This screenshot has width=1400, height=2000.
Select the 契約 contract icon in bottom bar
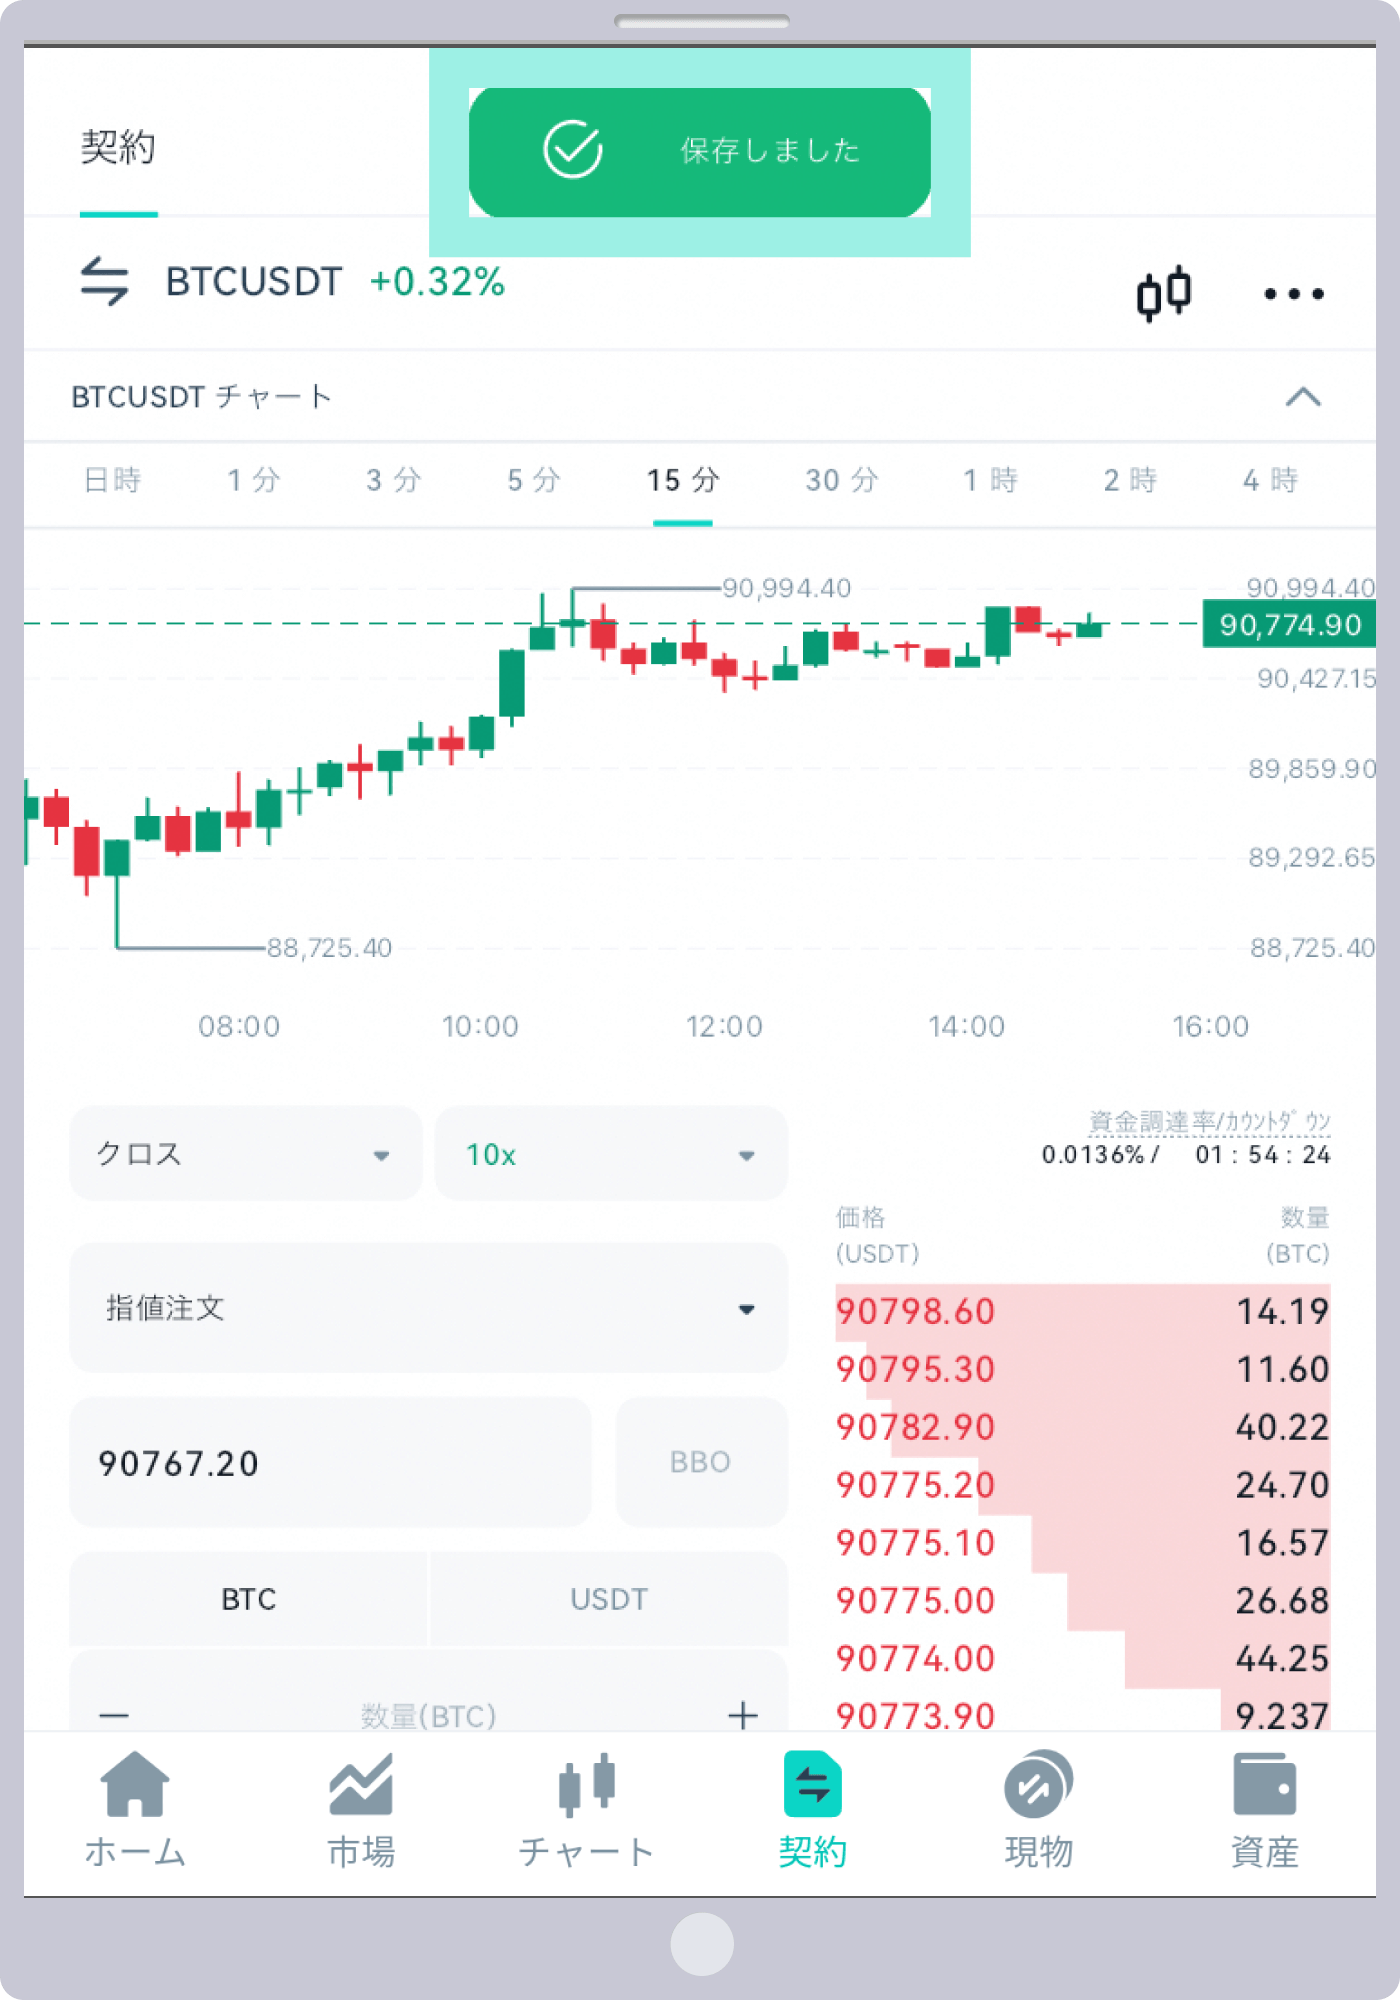(x=813, y=1783)
